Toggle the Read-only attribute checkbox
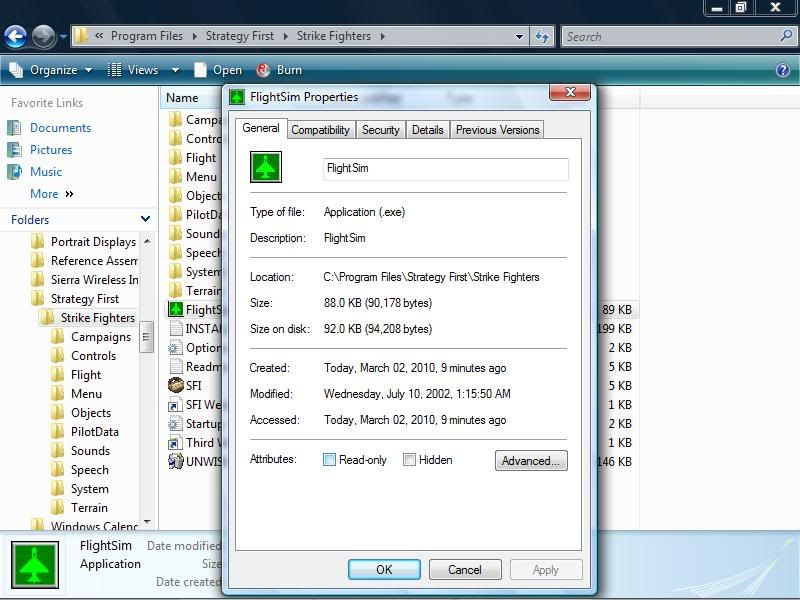The image size is (800, 600). (330, 460)
